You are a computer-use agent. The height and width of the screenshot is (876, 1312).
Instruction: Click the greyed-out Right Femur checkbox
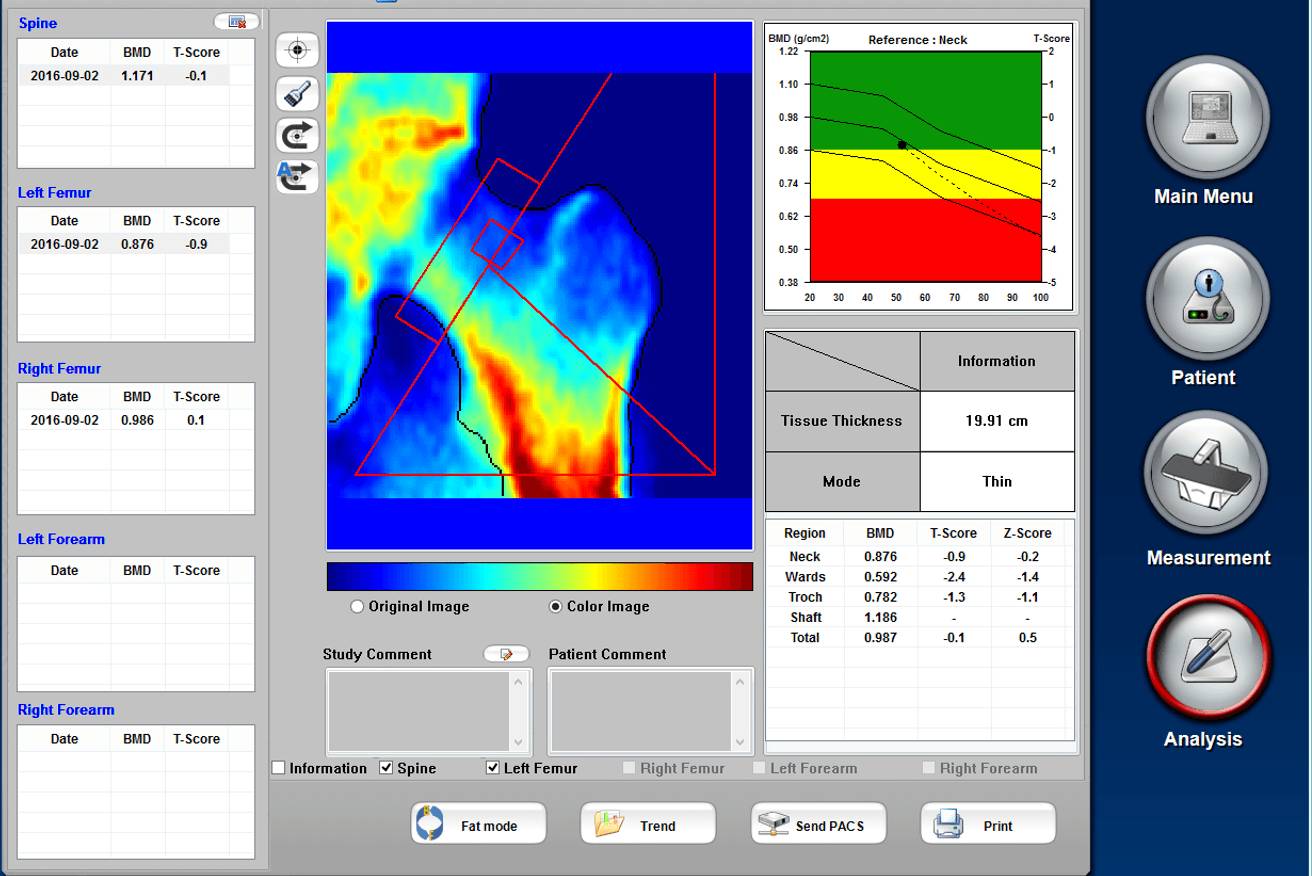click(x=629, y=768)
